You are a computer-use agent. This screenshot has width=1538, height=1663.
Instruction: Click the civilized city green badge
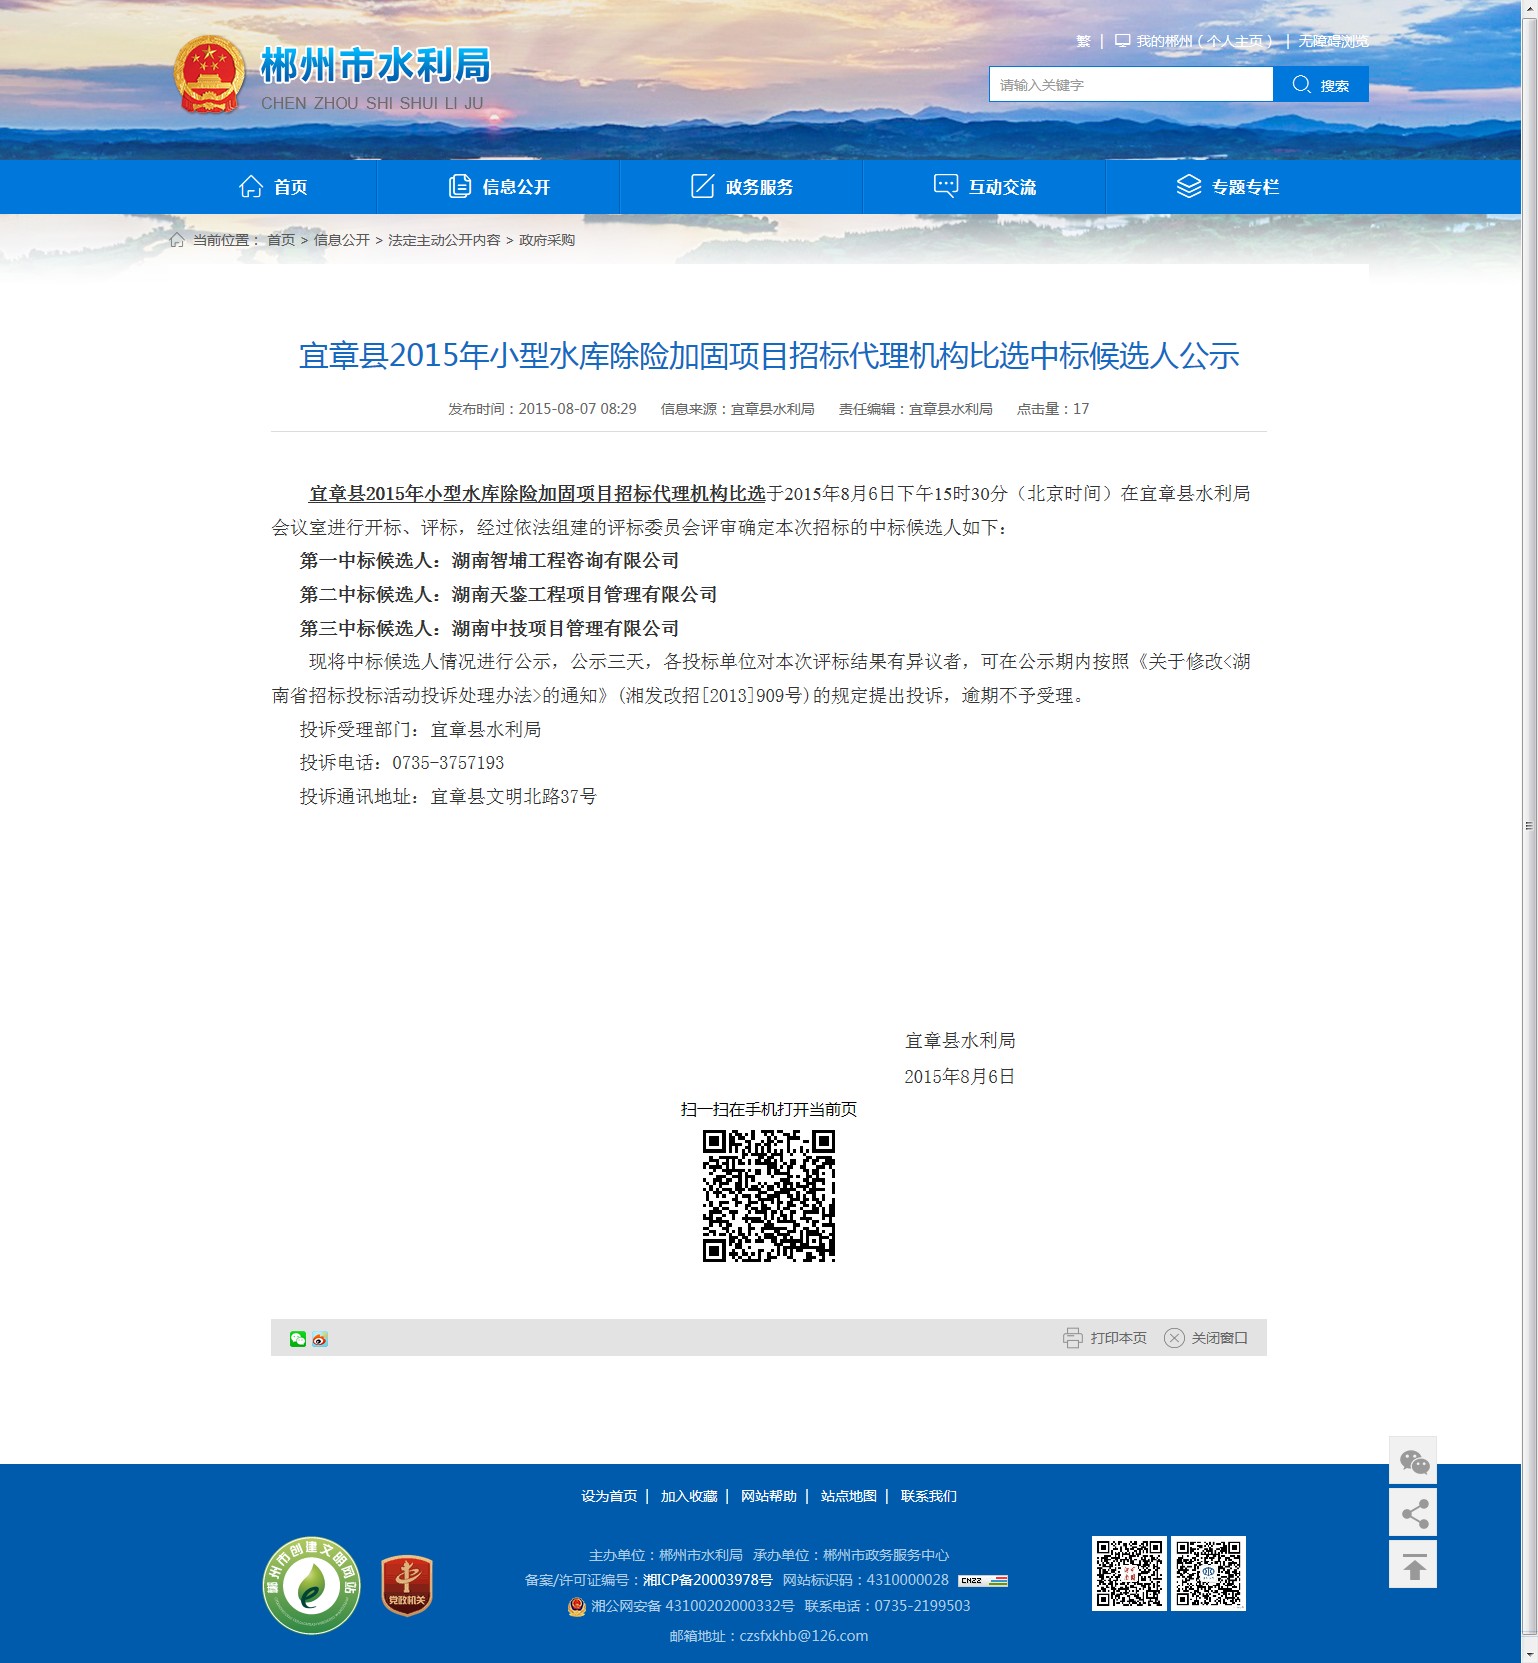point(311,1585)
